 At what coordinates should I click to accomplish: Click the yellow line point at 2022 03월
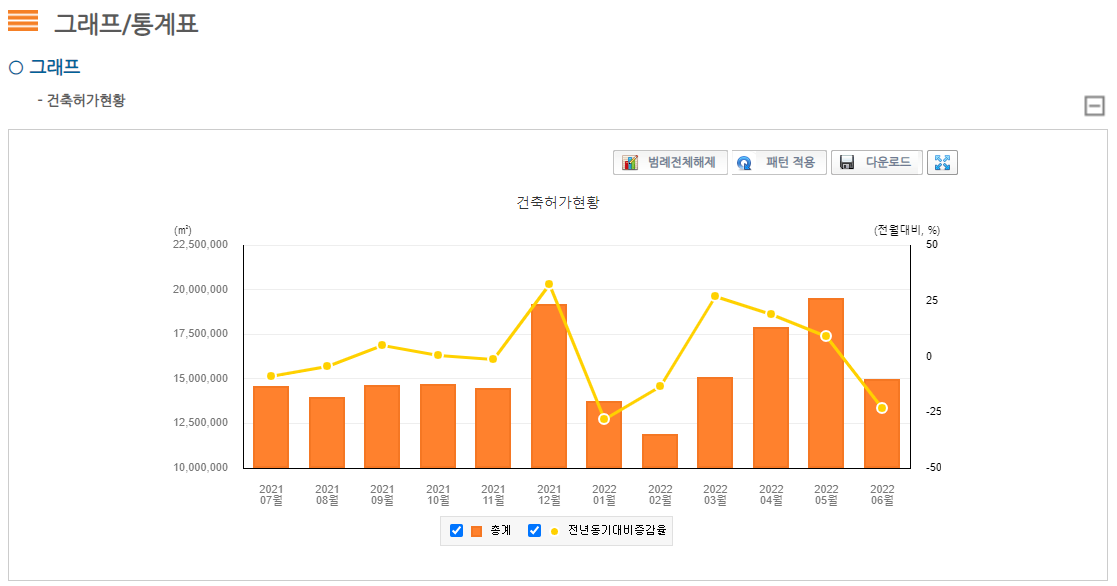(715, 296)
